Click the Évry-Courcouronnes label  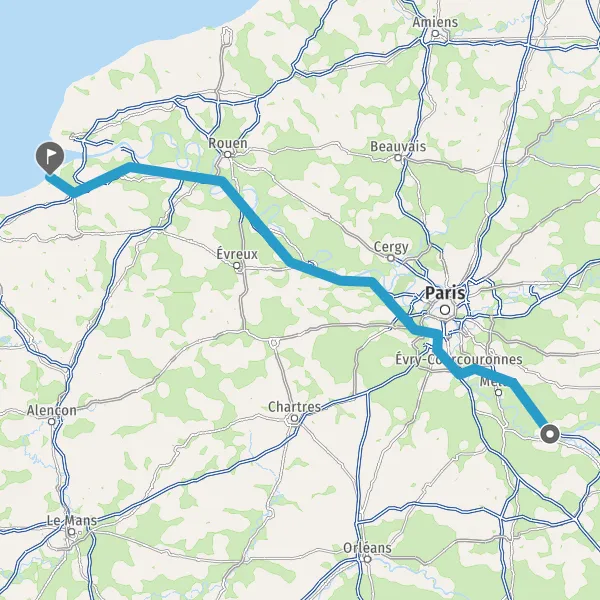click(458, 359)
